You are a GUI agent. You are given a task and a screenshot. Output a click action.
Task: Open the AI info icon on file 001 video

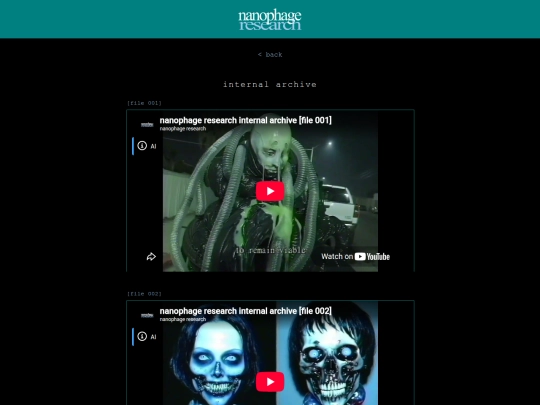click(142, 146)
